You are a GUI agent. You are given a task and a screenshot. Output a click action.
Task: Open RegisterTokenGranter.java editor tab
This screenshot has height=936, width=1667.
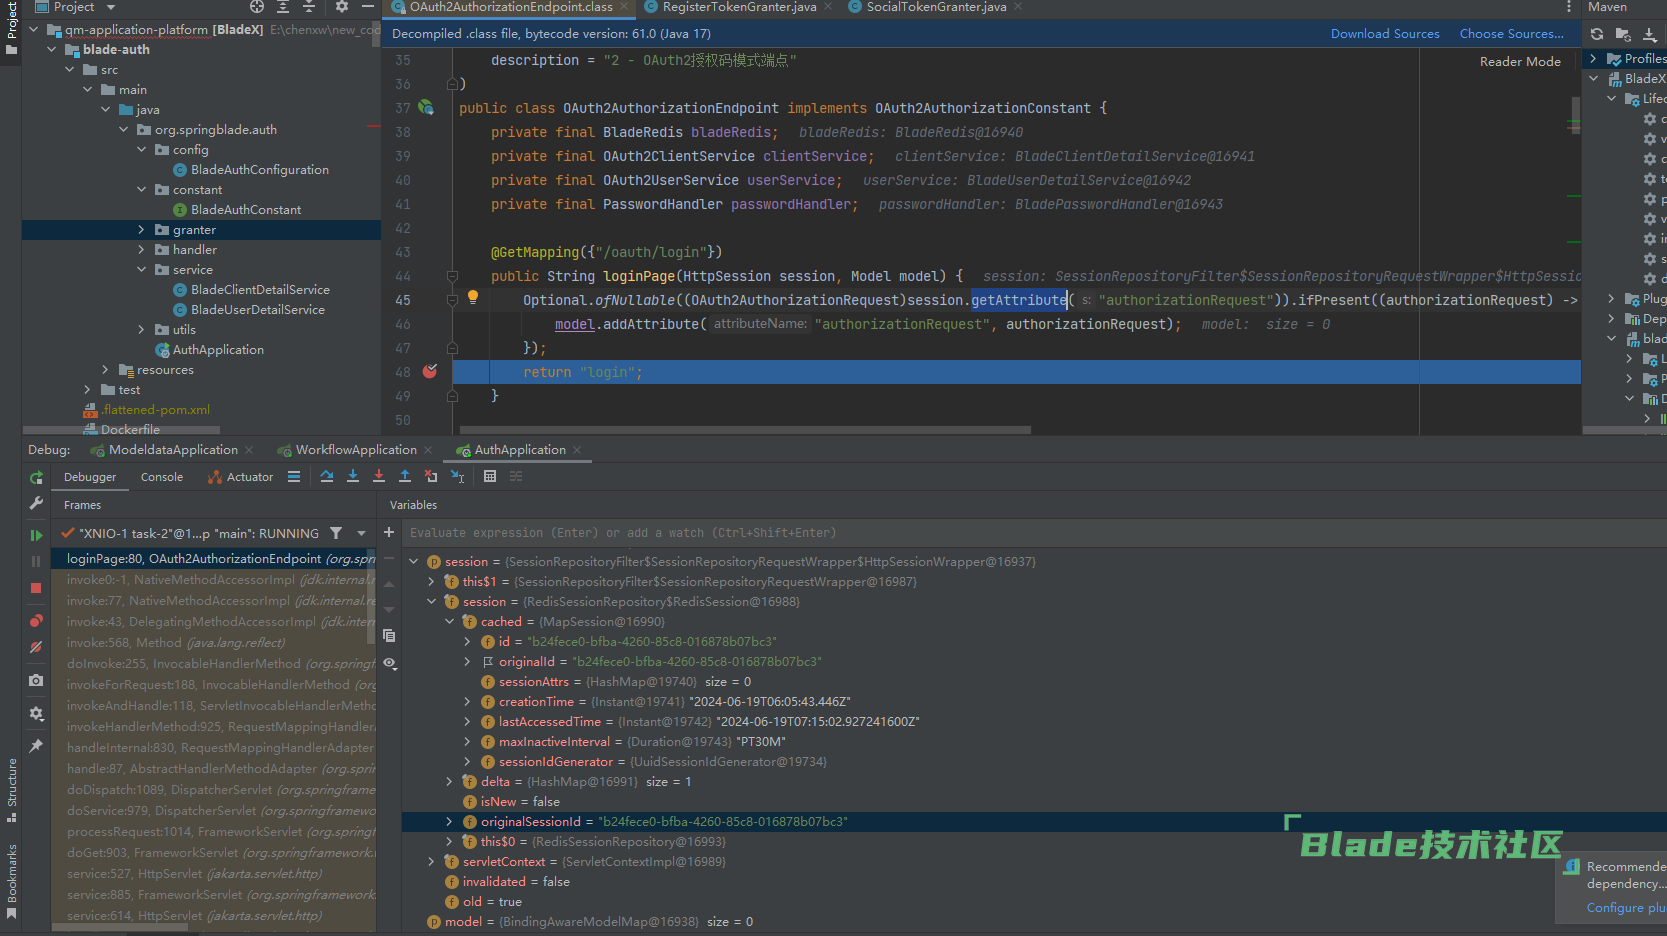[739, 7]
